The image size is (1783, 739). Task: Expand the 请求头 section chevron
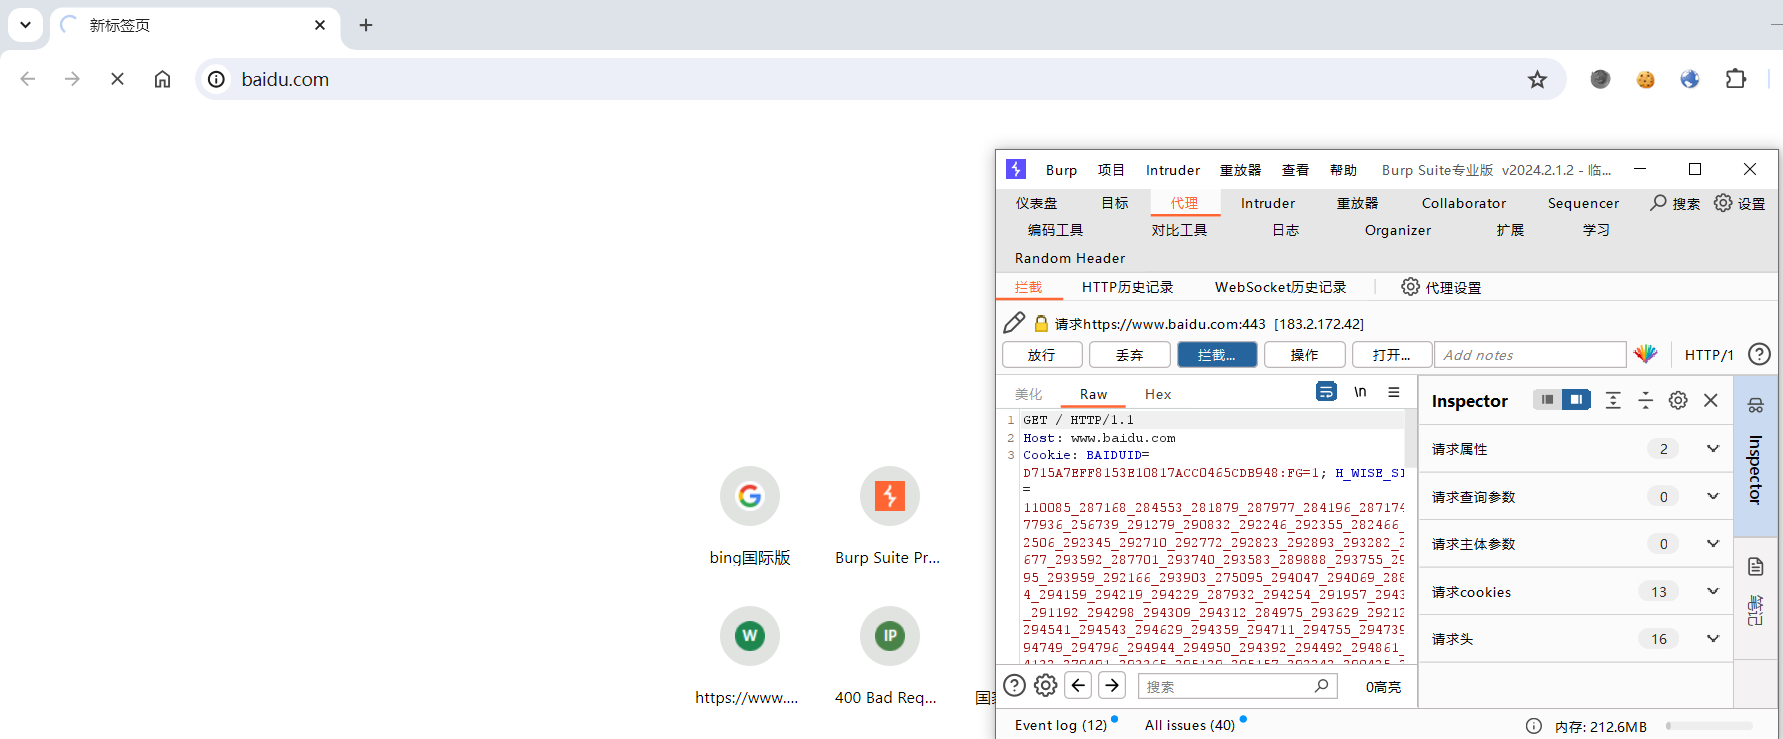1713,638
